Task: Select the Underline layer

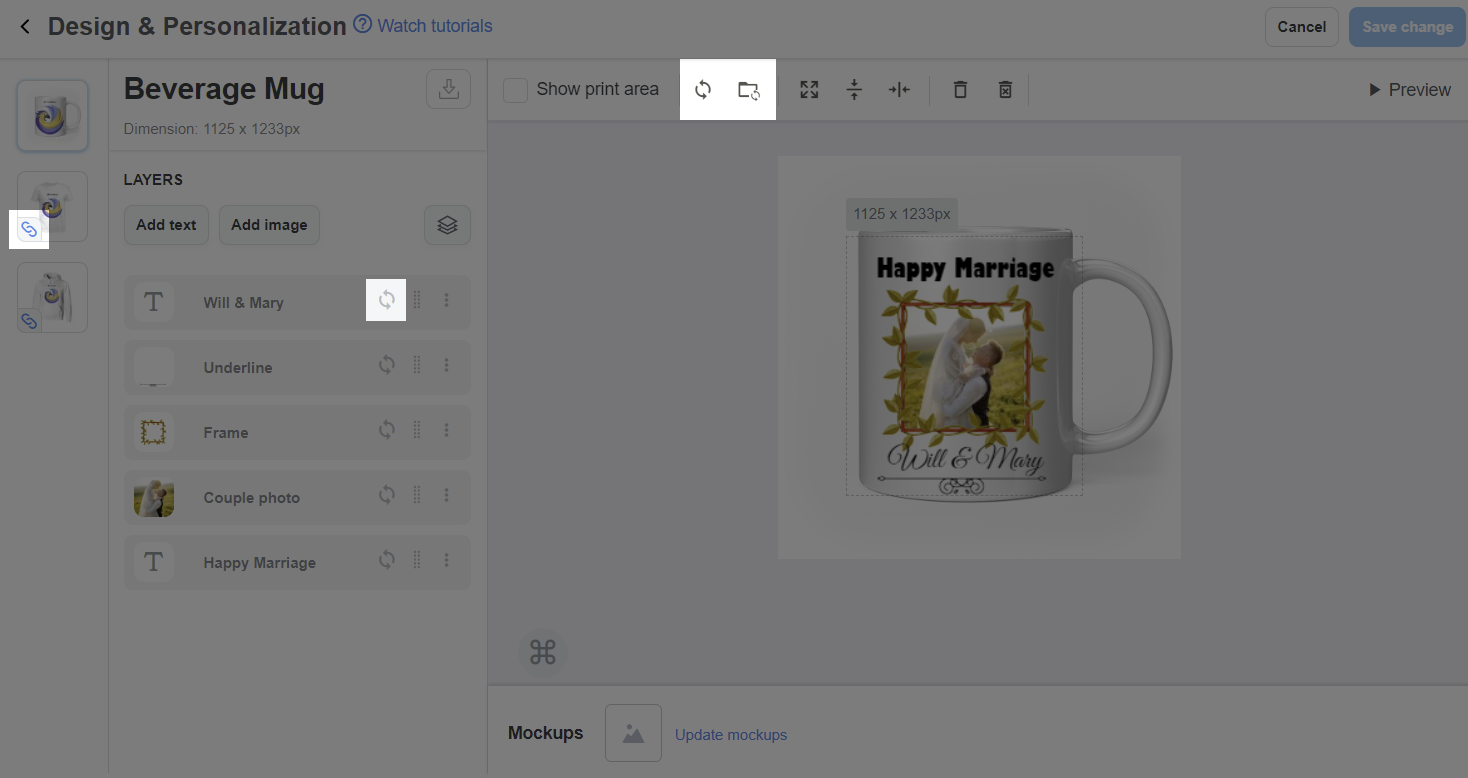Action: (x=297, y=367)
